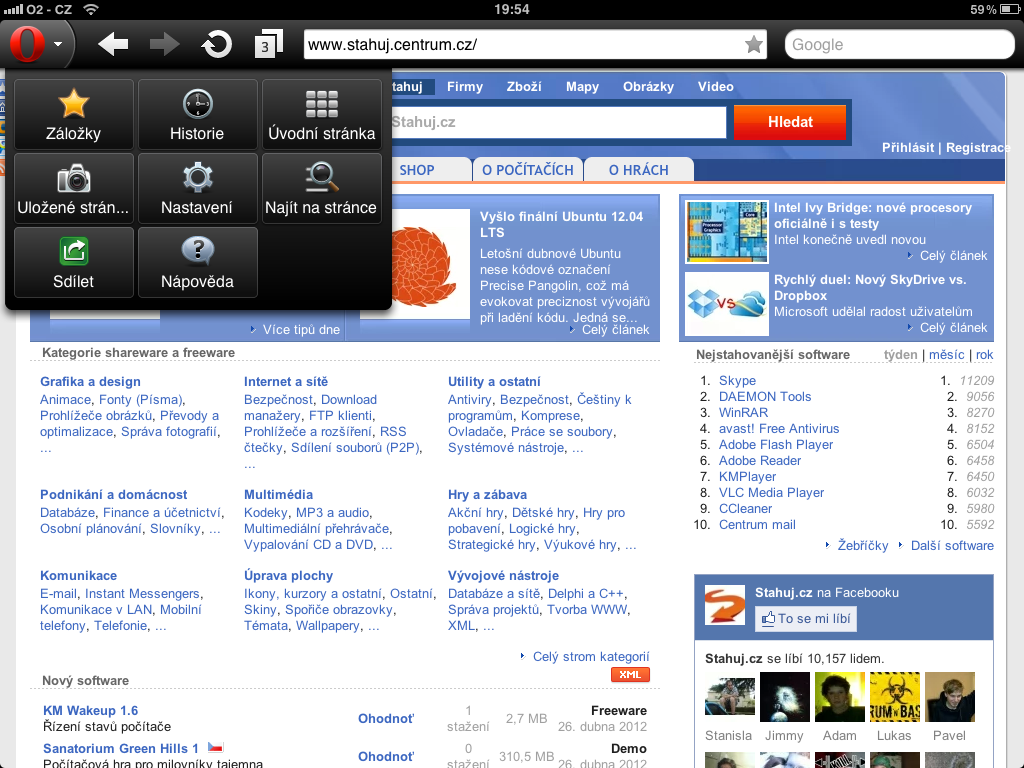The width and height of the screenshot is (1024, 768).
Task: Switch to the O HRÁCH tab
Action: point(639,170)
